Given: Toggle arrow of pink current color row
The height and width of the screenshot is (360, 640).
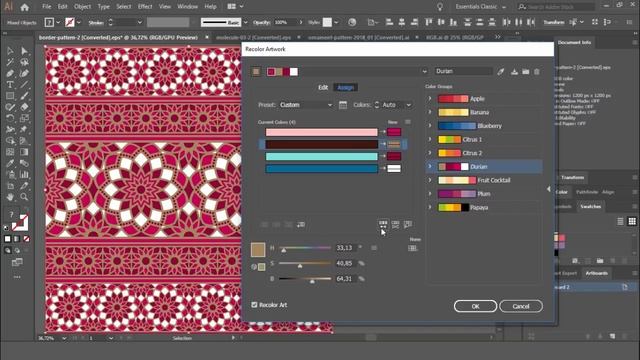Looking at the screenshot, I should (383, 132).
